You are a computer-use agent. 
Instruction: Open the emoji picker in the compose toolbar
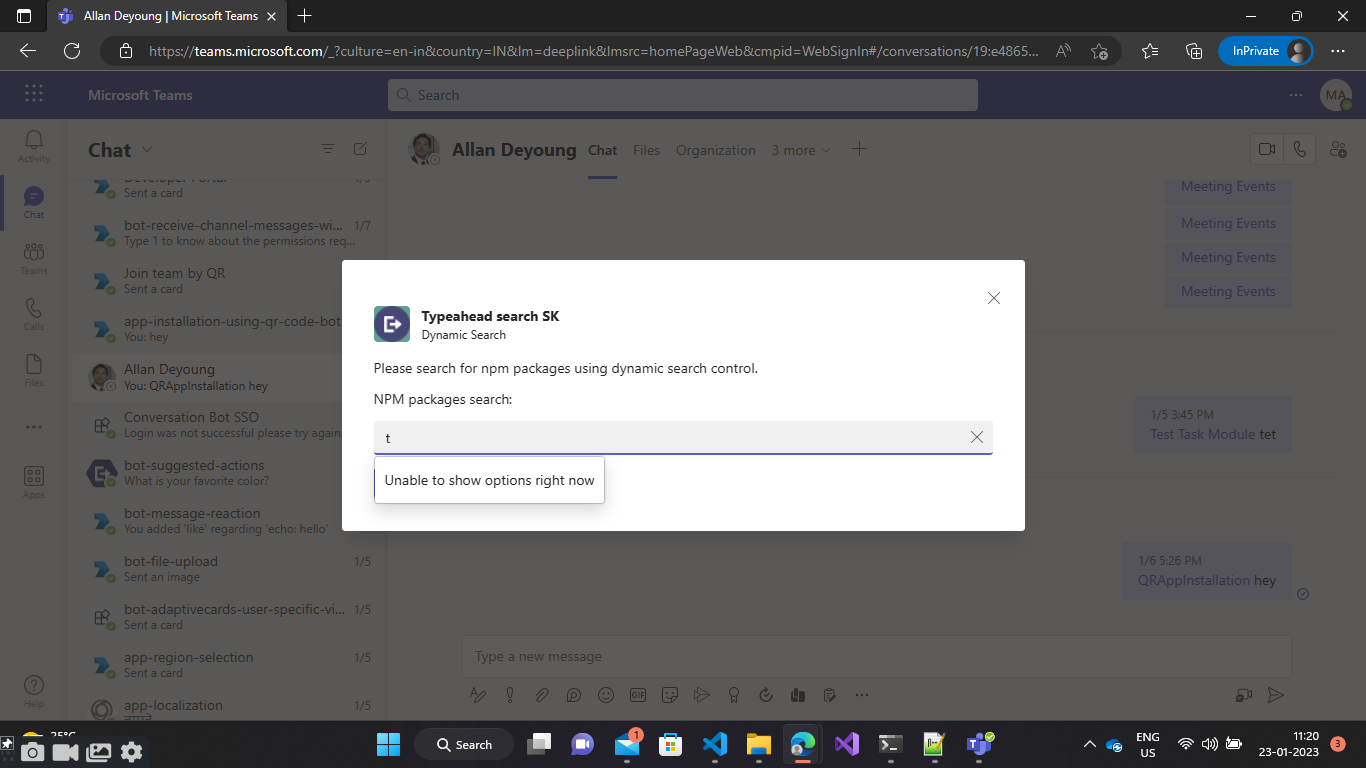click(x=606, y=694)
